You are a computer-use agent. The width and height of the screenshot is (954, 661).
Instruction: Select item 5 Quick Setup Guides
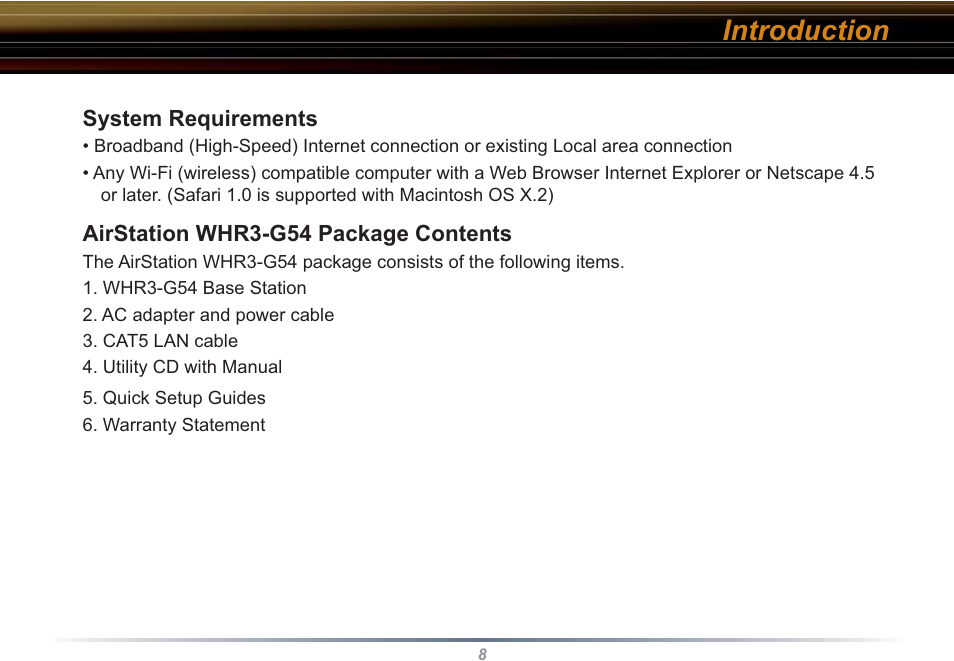(174, 398)
